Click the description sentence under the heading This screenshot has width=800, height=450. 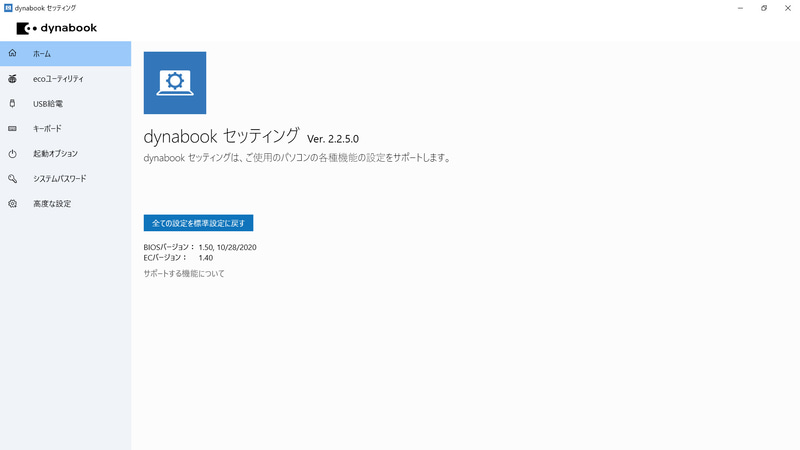(297, 158)
